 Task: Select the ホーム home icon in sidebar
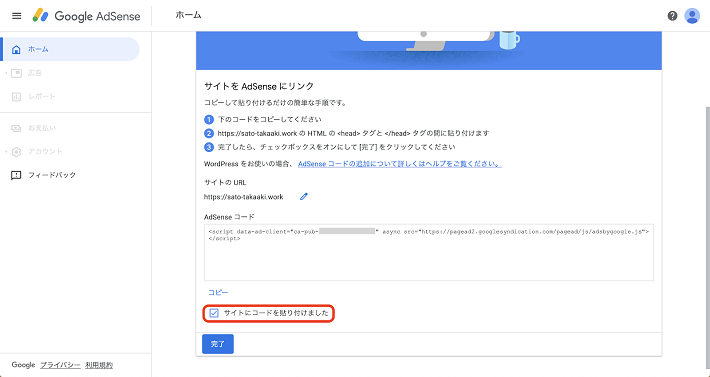(16, 49)
